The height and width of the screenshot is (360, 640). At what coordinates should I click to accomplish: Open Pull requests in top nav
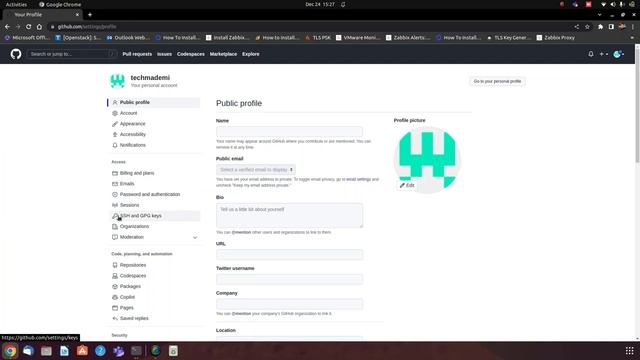pyautogui.click(x=137, y=54)
